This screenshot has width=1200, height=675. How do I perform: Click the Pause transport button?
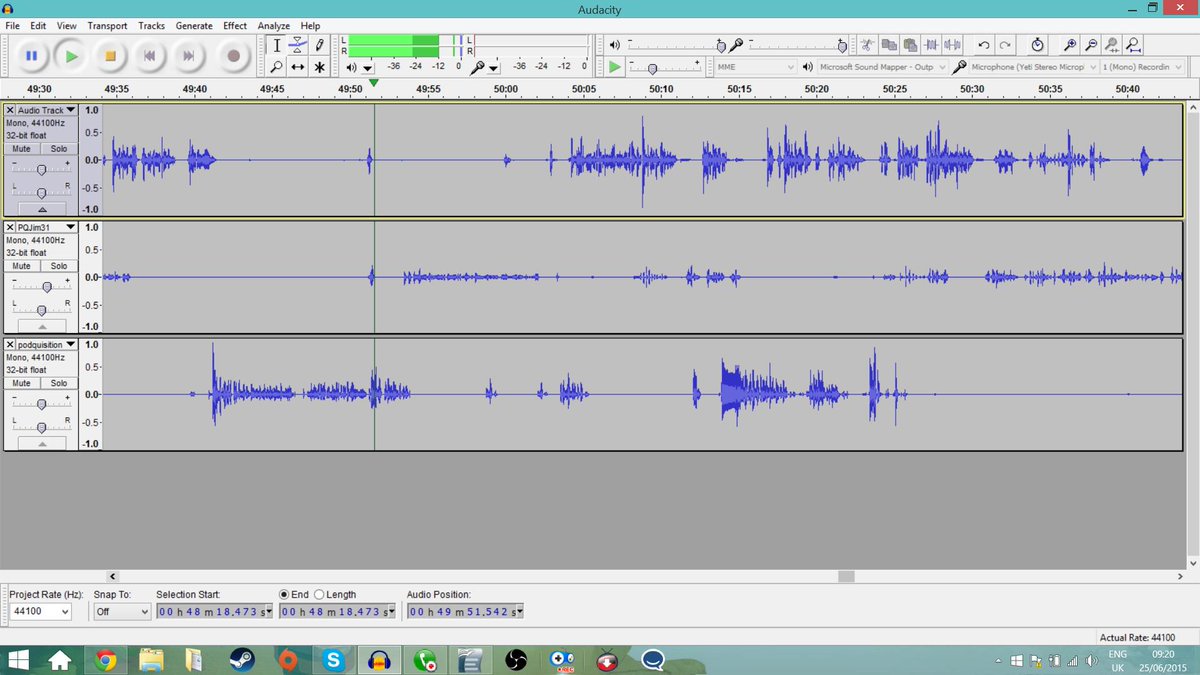pyautogui.click(x=31, y=56)
